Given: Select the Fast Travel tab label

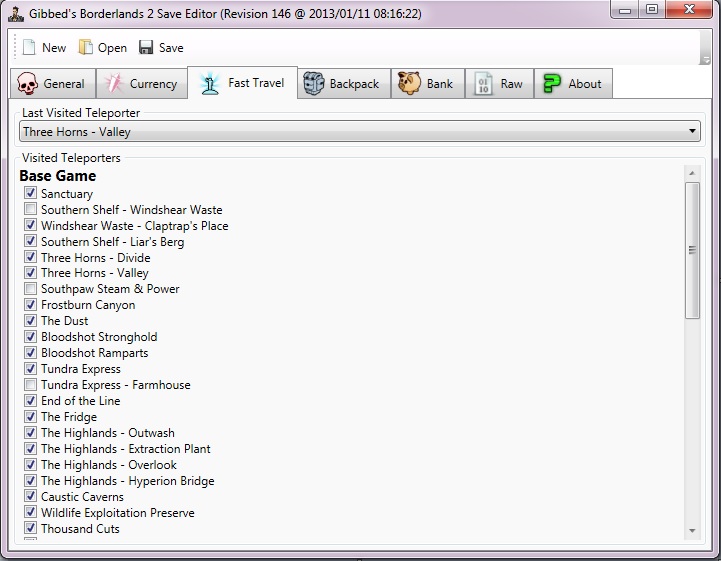Looking at the screenshot, I should (256, 83).
